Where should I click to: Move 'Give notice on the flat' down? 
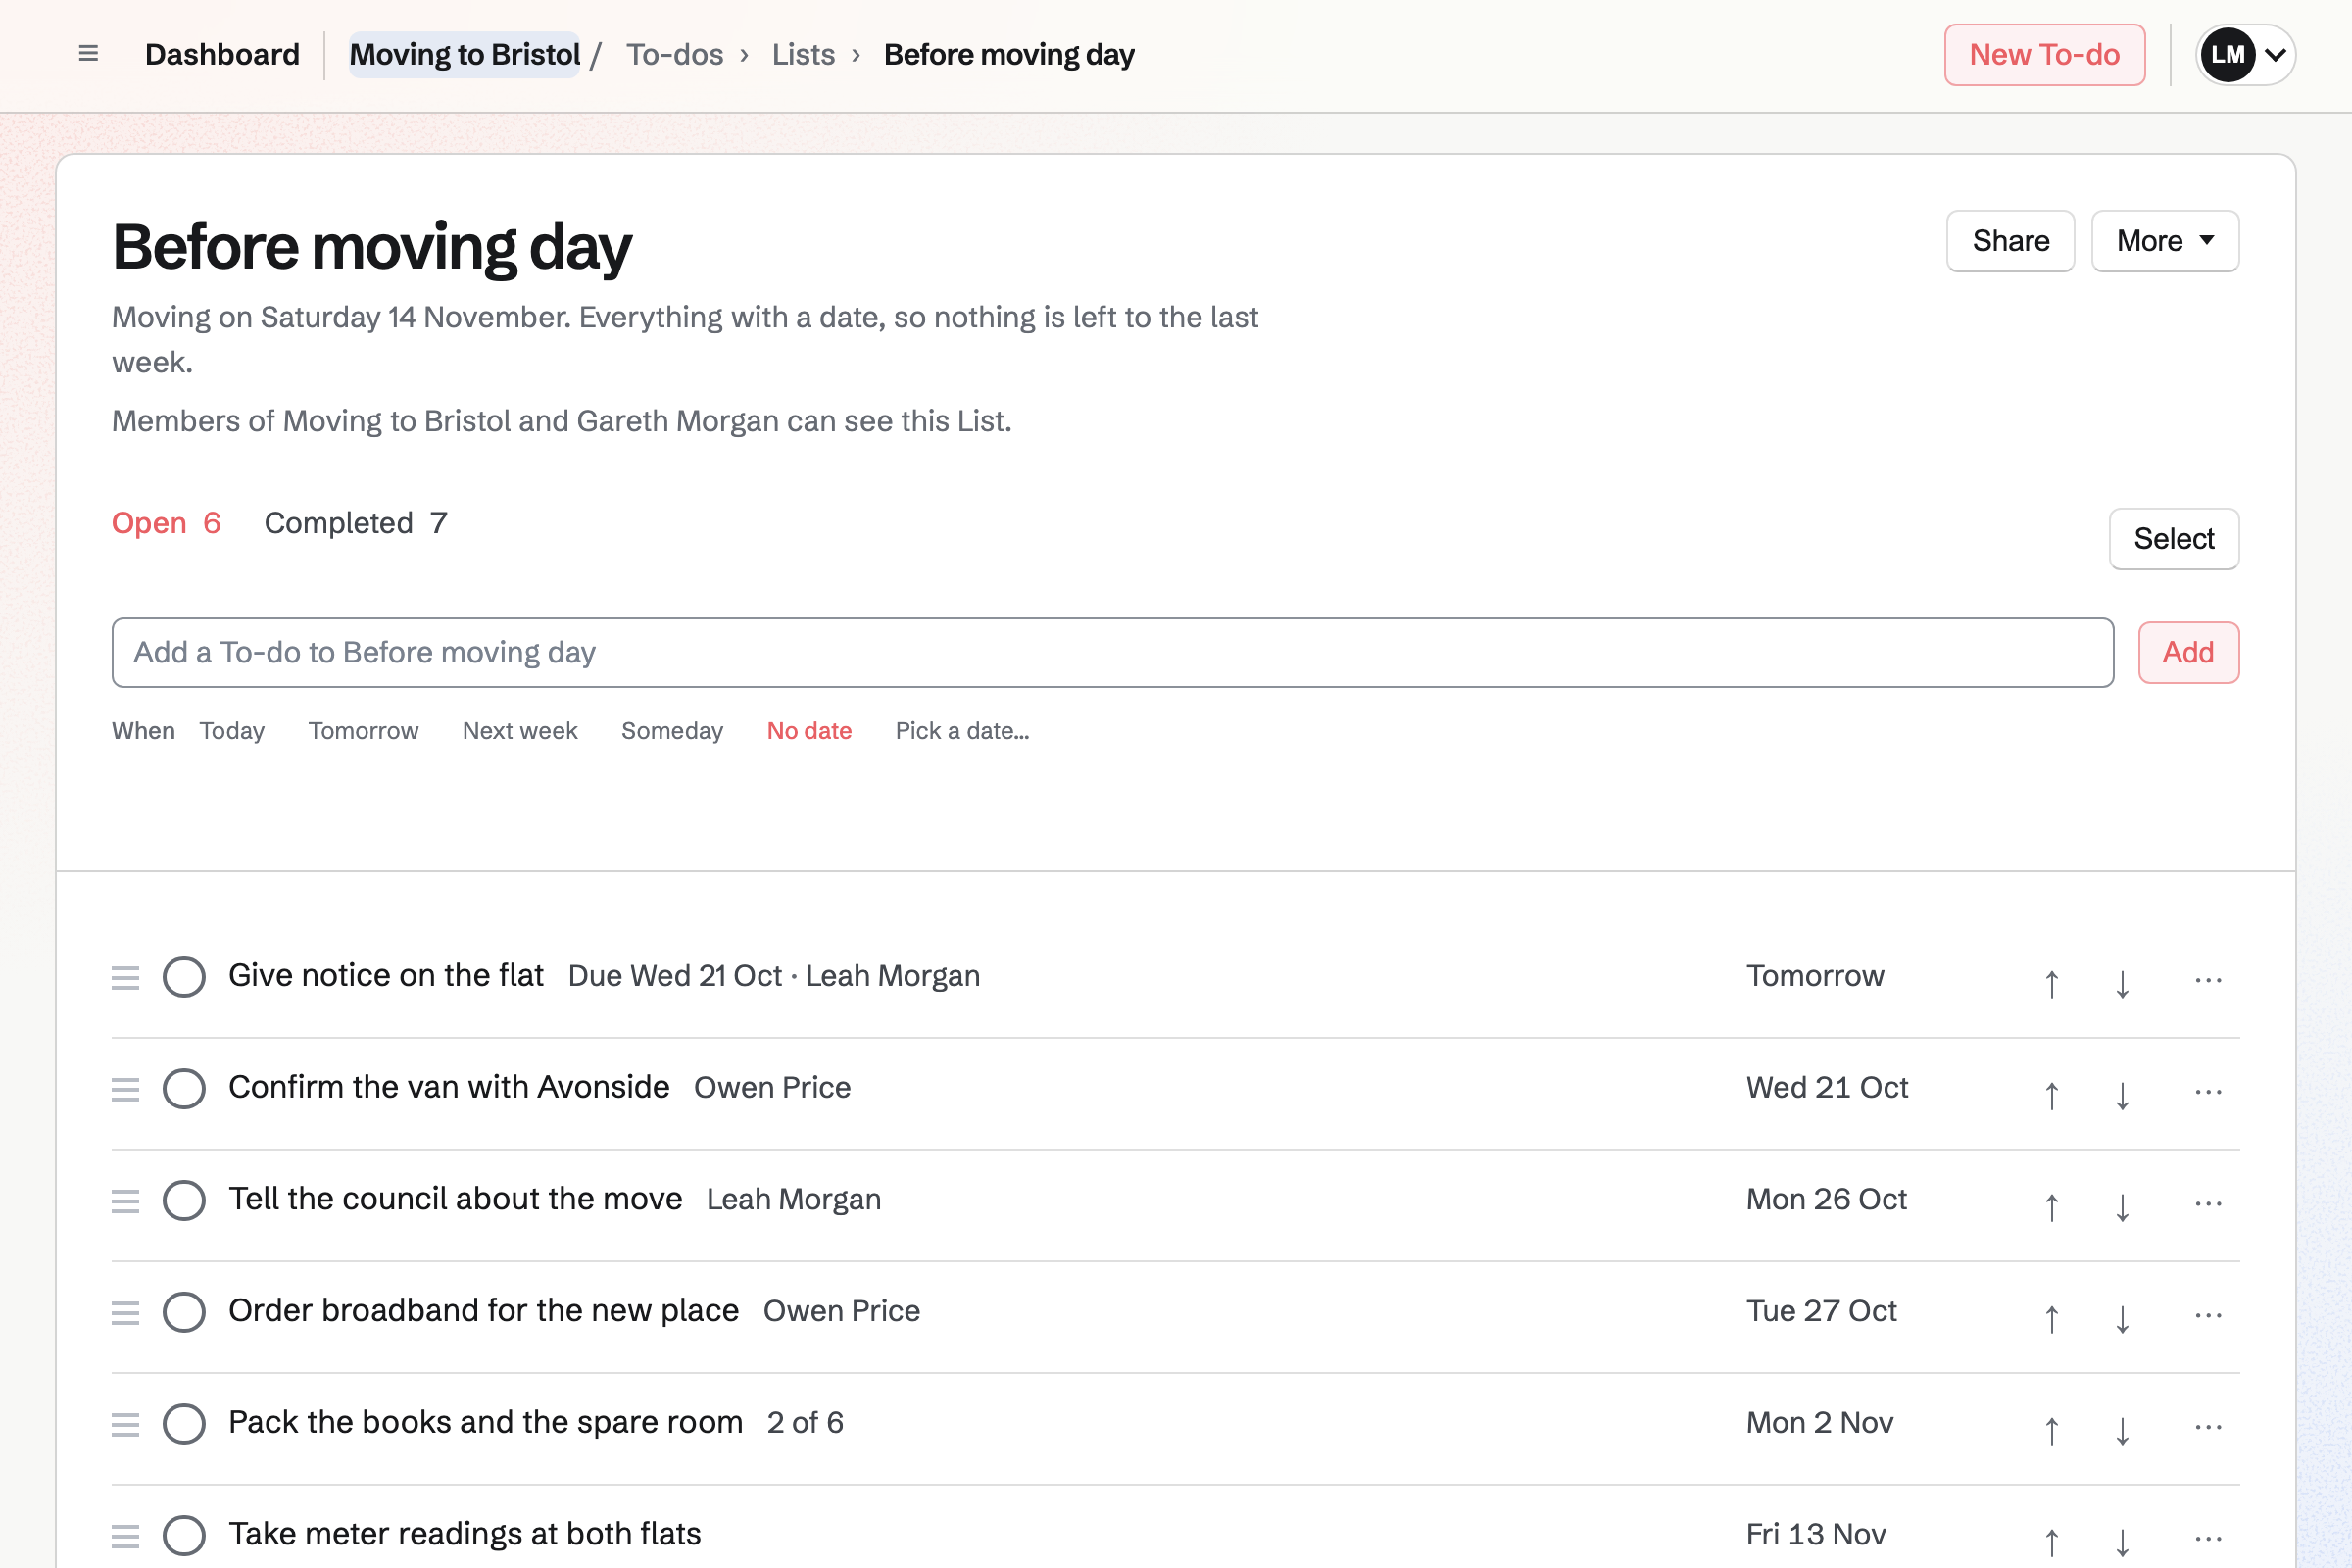2122,982
